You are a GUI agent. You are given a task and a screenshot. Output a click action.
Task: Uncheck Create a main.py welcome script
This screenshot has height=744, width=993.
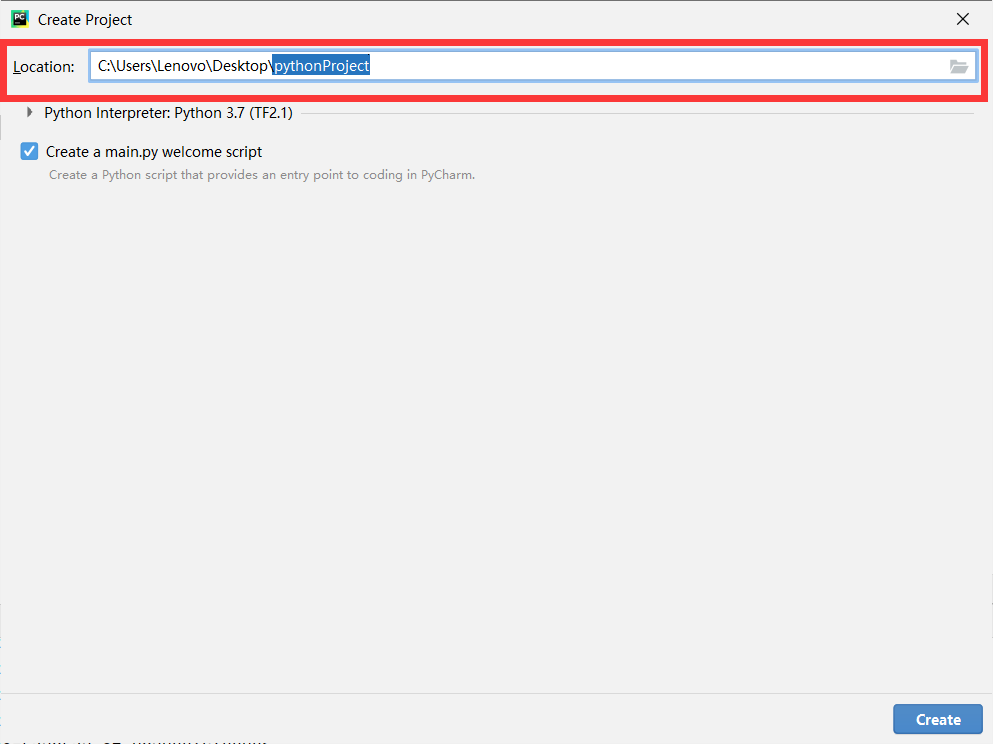[29, 151]
